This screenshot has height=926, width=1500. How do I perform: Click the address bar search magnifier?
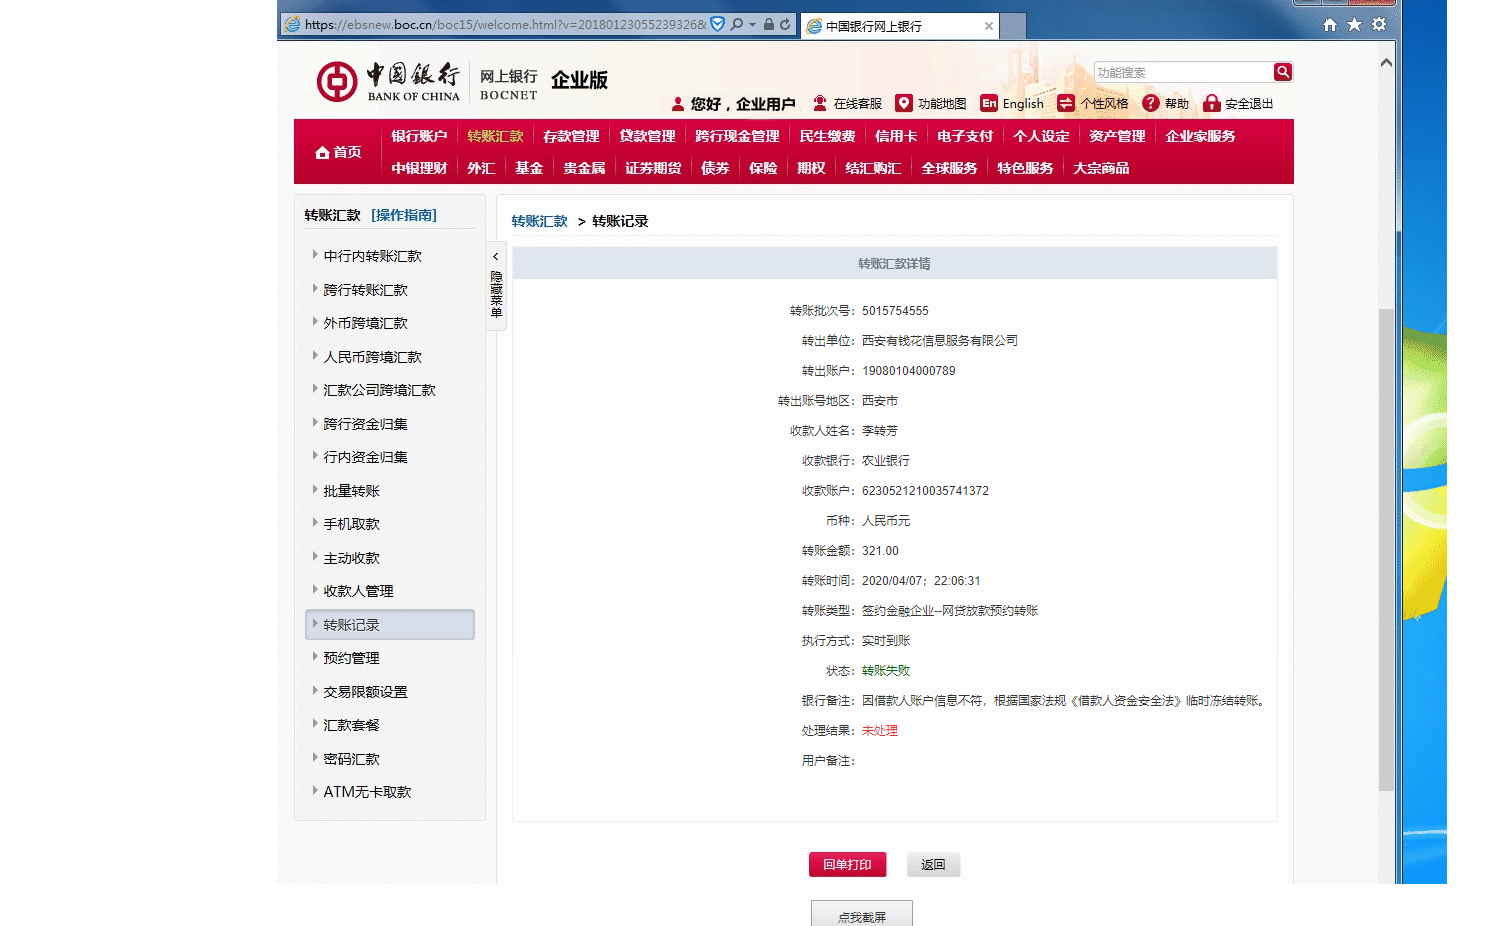tap(737, 24)
